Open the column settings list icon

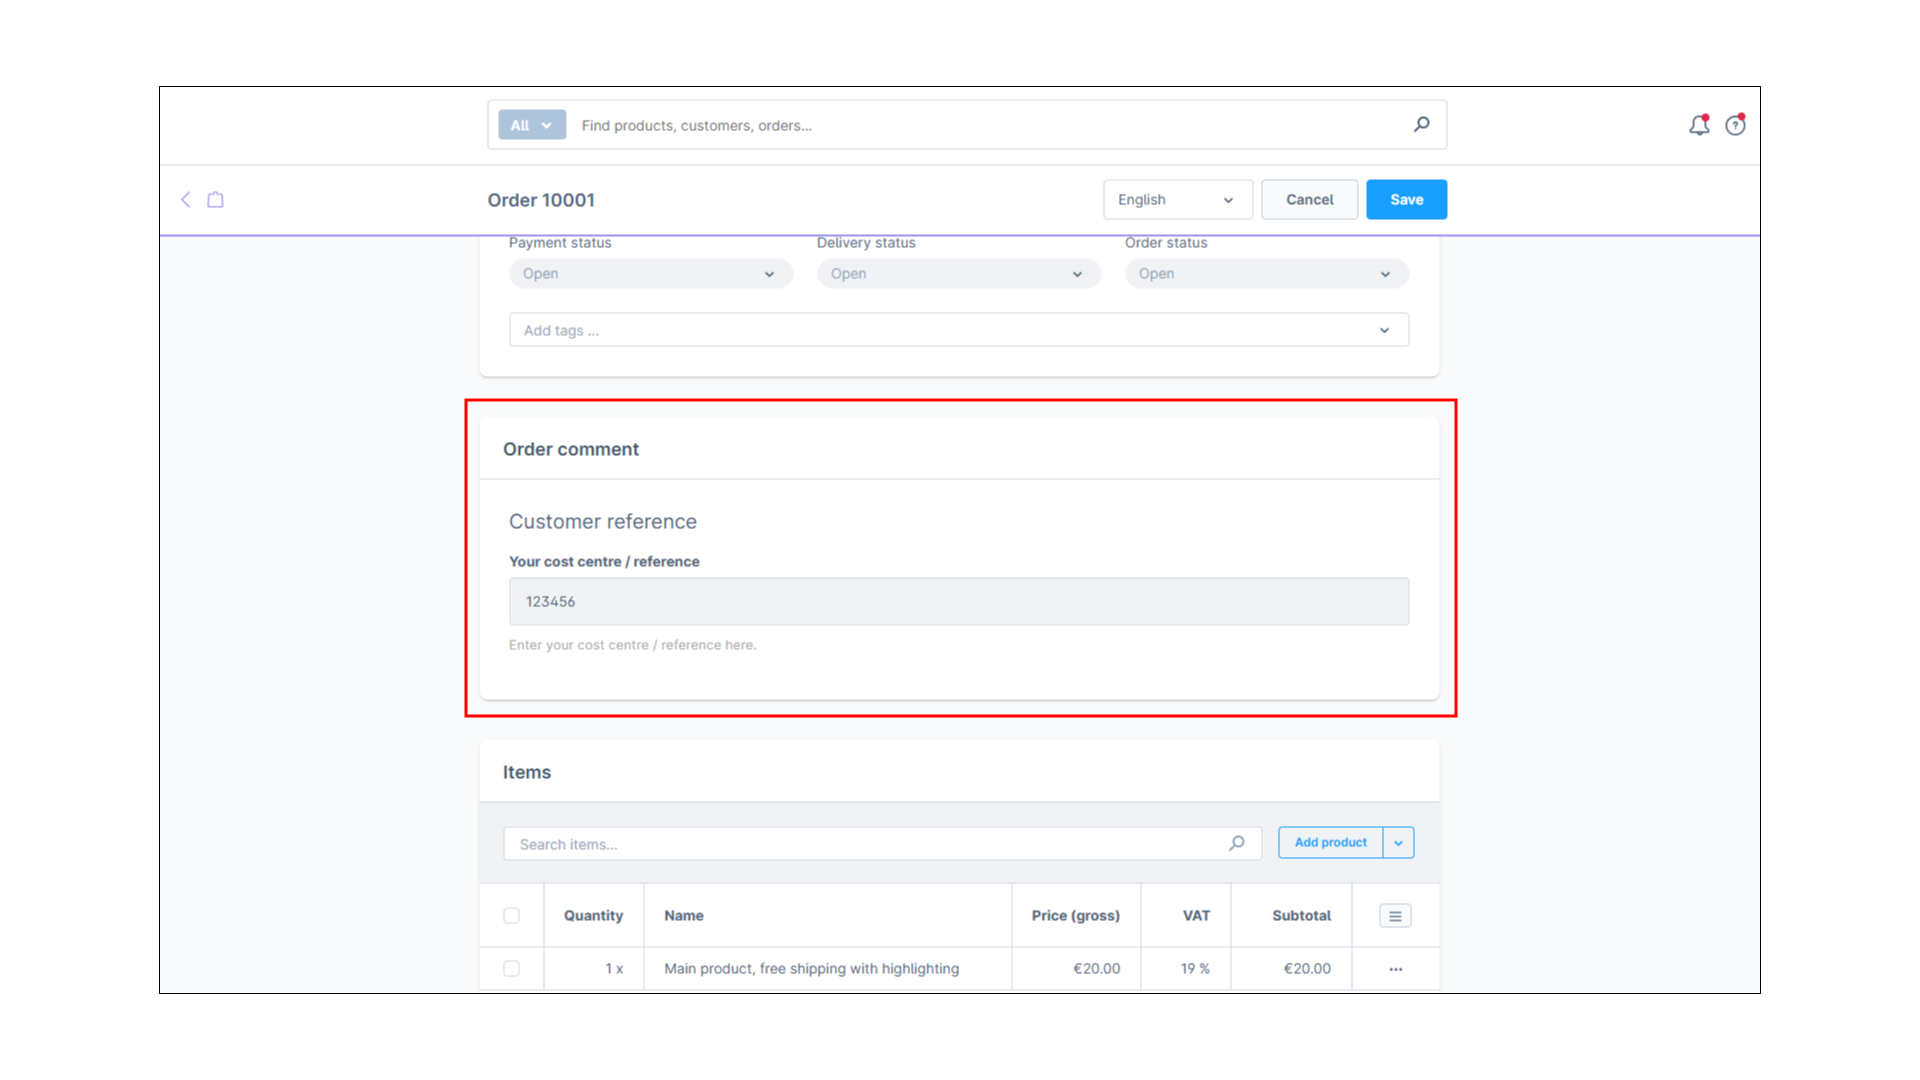click(x=1395, y=915)
